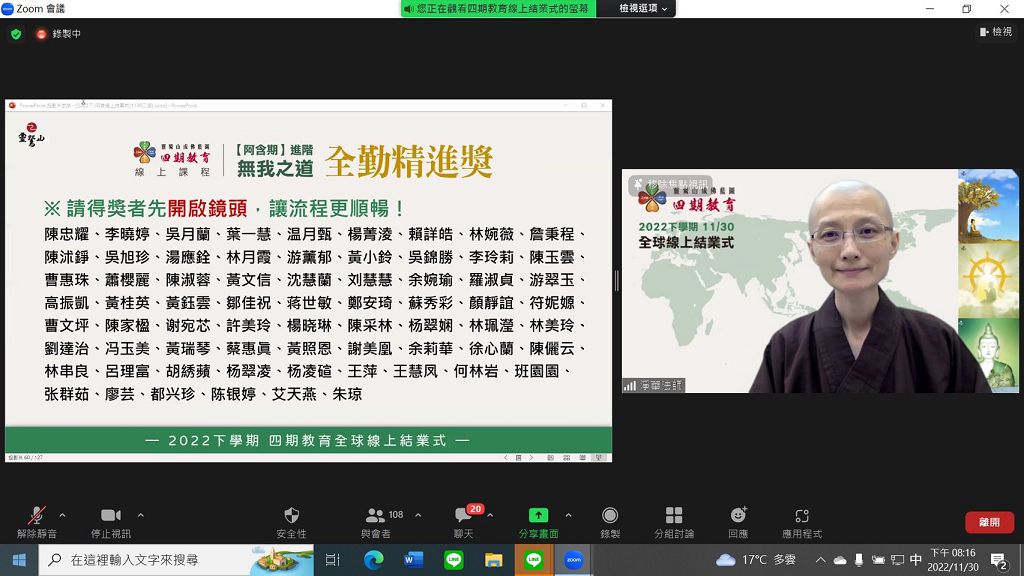This screenshot has width=1024, height=576.
Task: Click the signal bars icon on the video tile
Action: coord(630,385)
